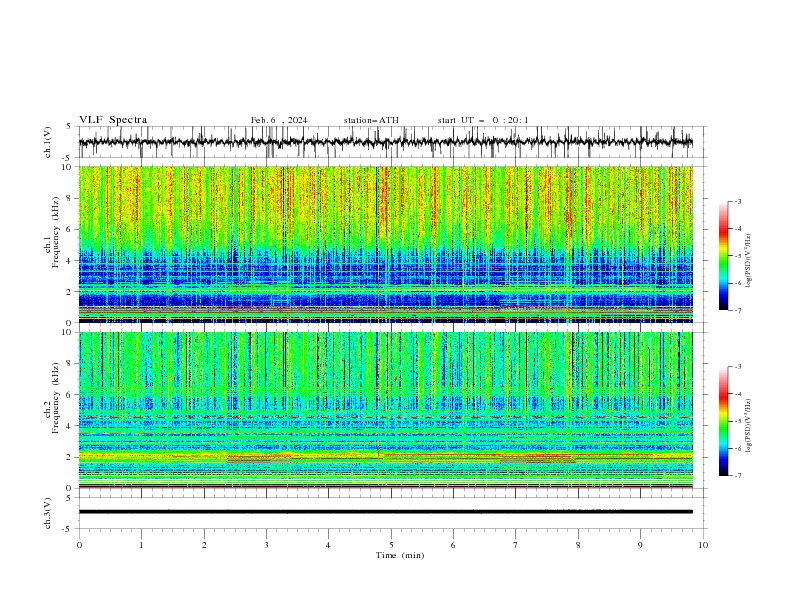The image size is (792, 612).
Task: Click the '-3' label on upper colorbar
Action: [737, 201]
